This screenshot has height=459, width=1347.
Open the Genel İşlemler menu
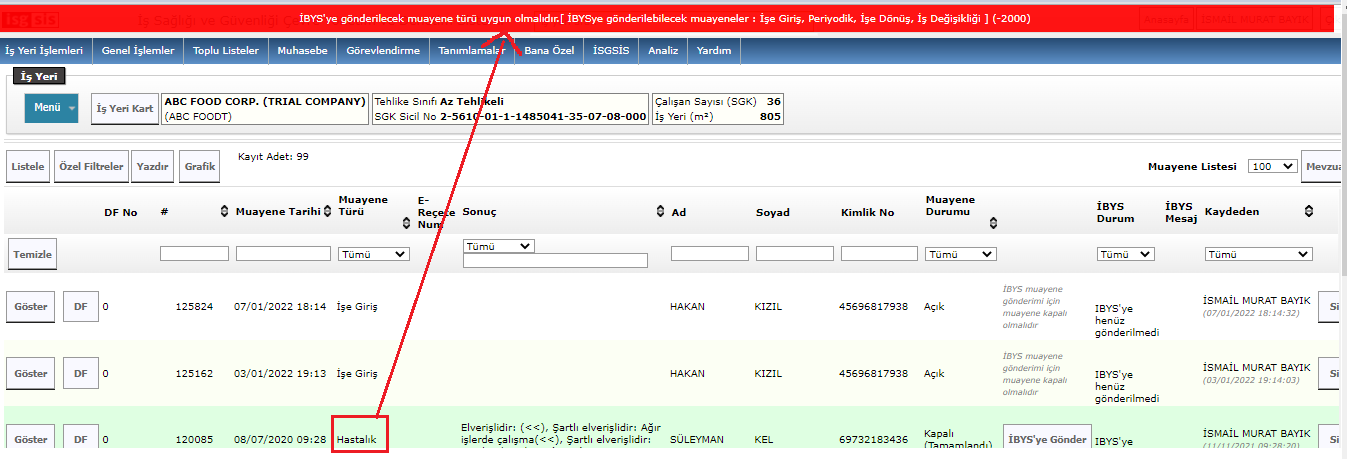pyautogui.click(x=138, y=51)
